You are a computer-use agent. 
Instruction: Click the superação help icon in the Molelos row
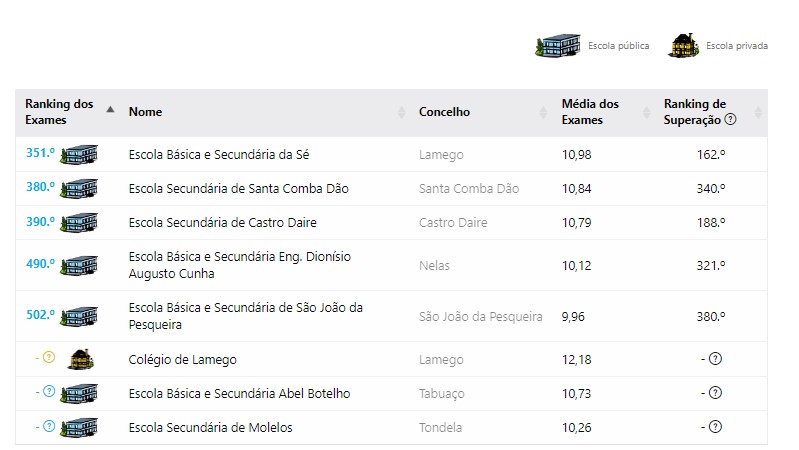[715, 427]
